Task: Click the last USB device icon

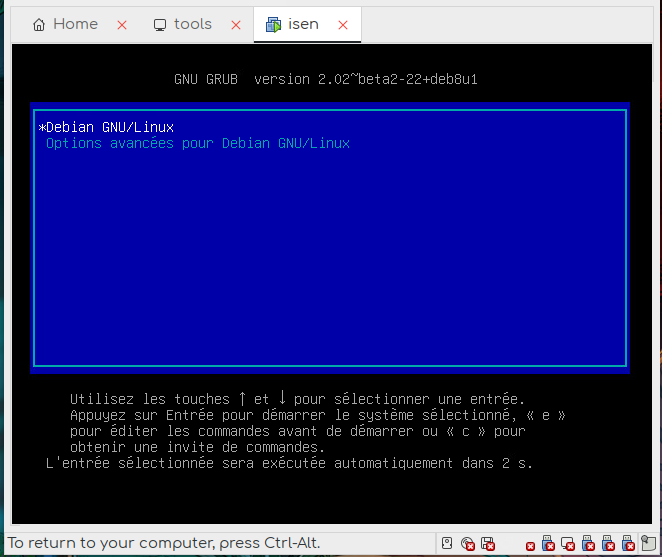Action: coord(628,543)
